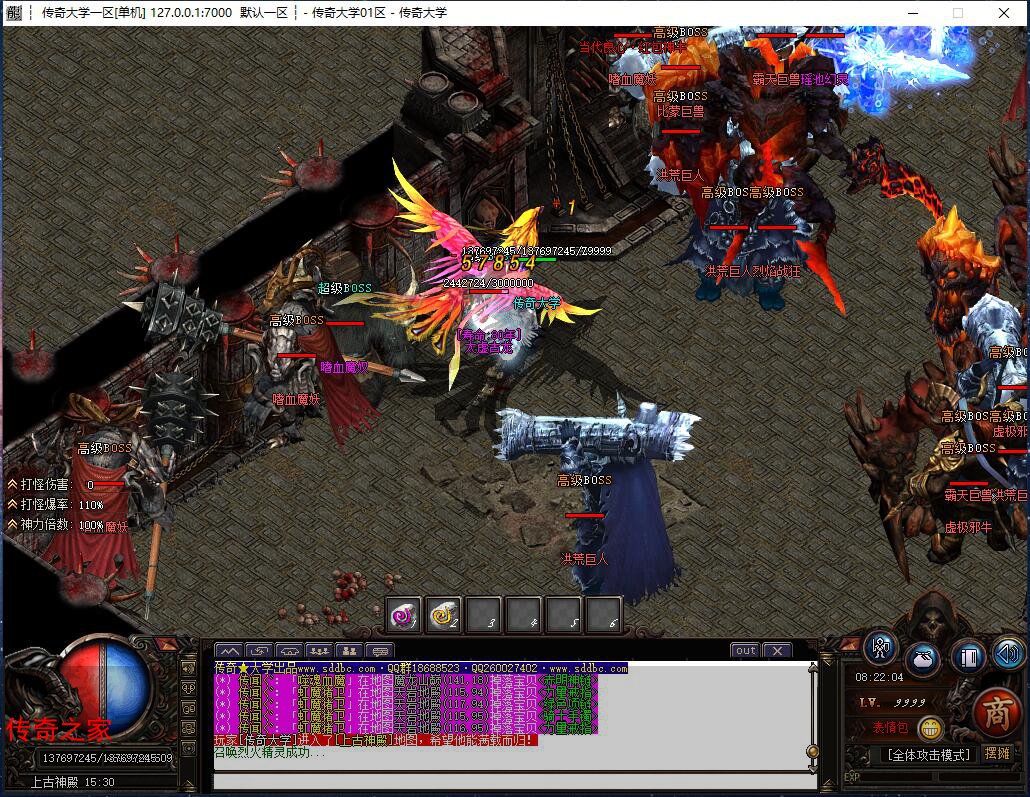Click the 洪荒巨人烈焰战狂 monster label
The image size is (1030, 797).
(753, 271)
